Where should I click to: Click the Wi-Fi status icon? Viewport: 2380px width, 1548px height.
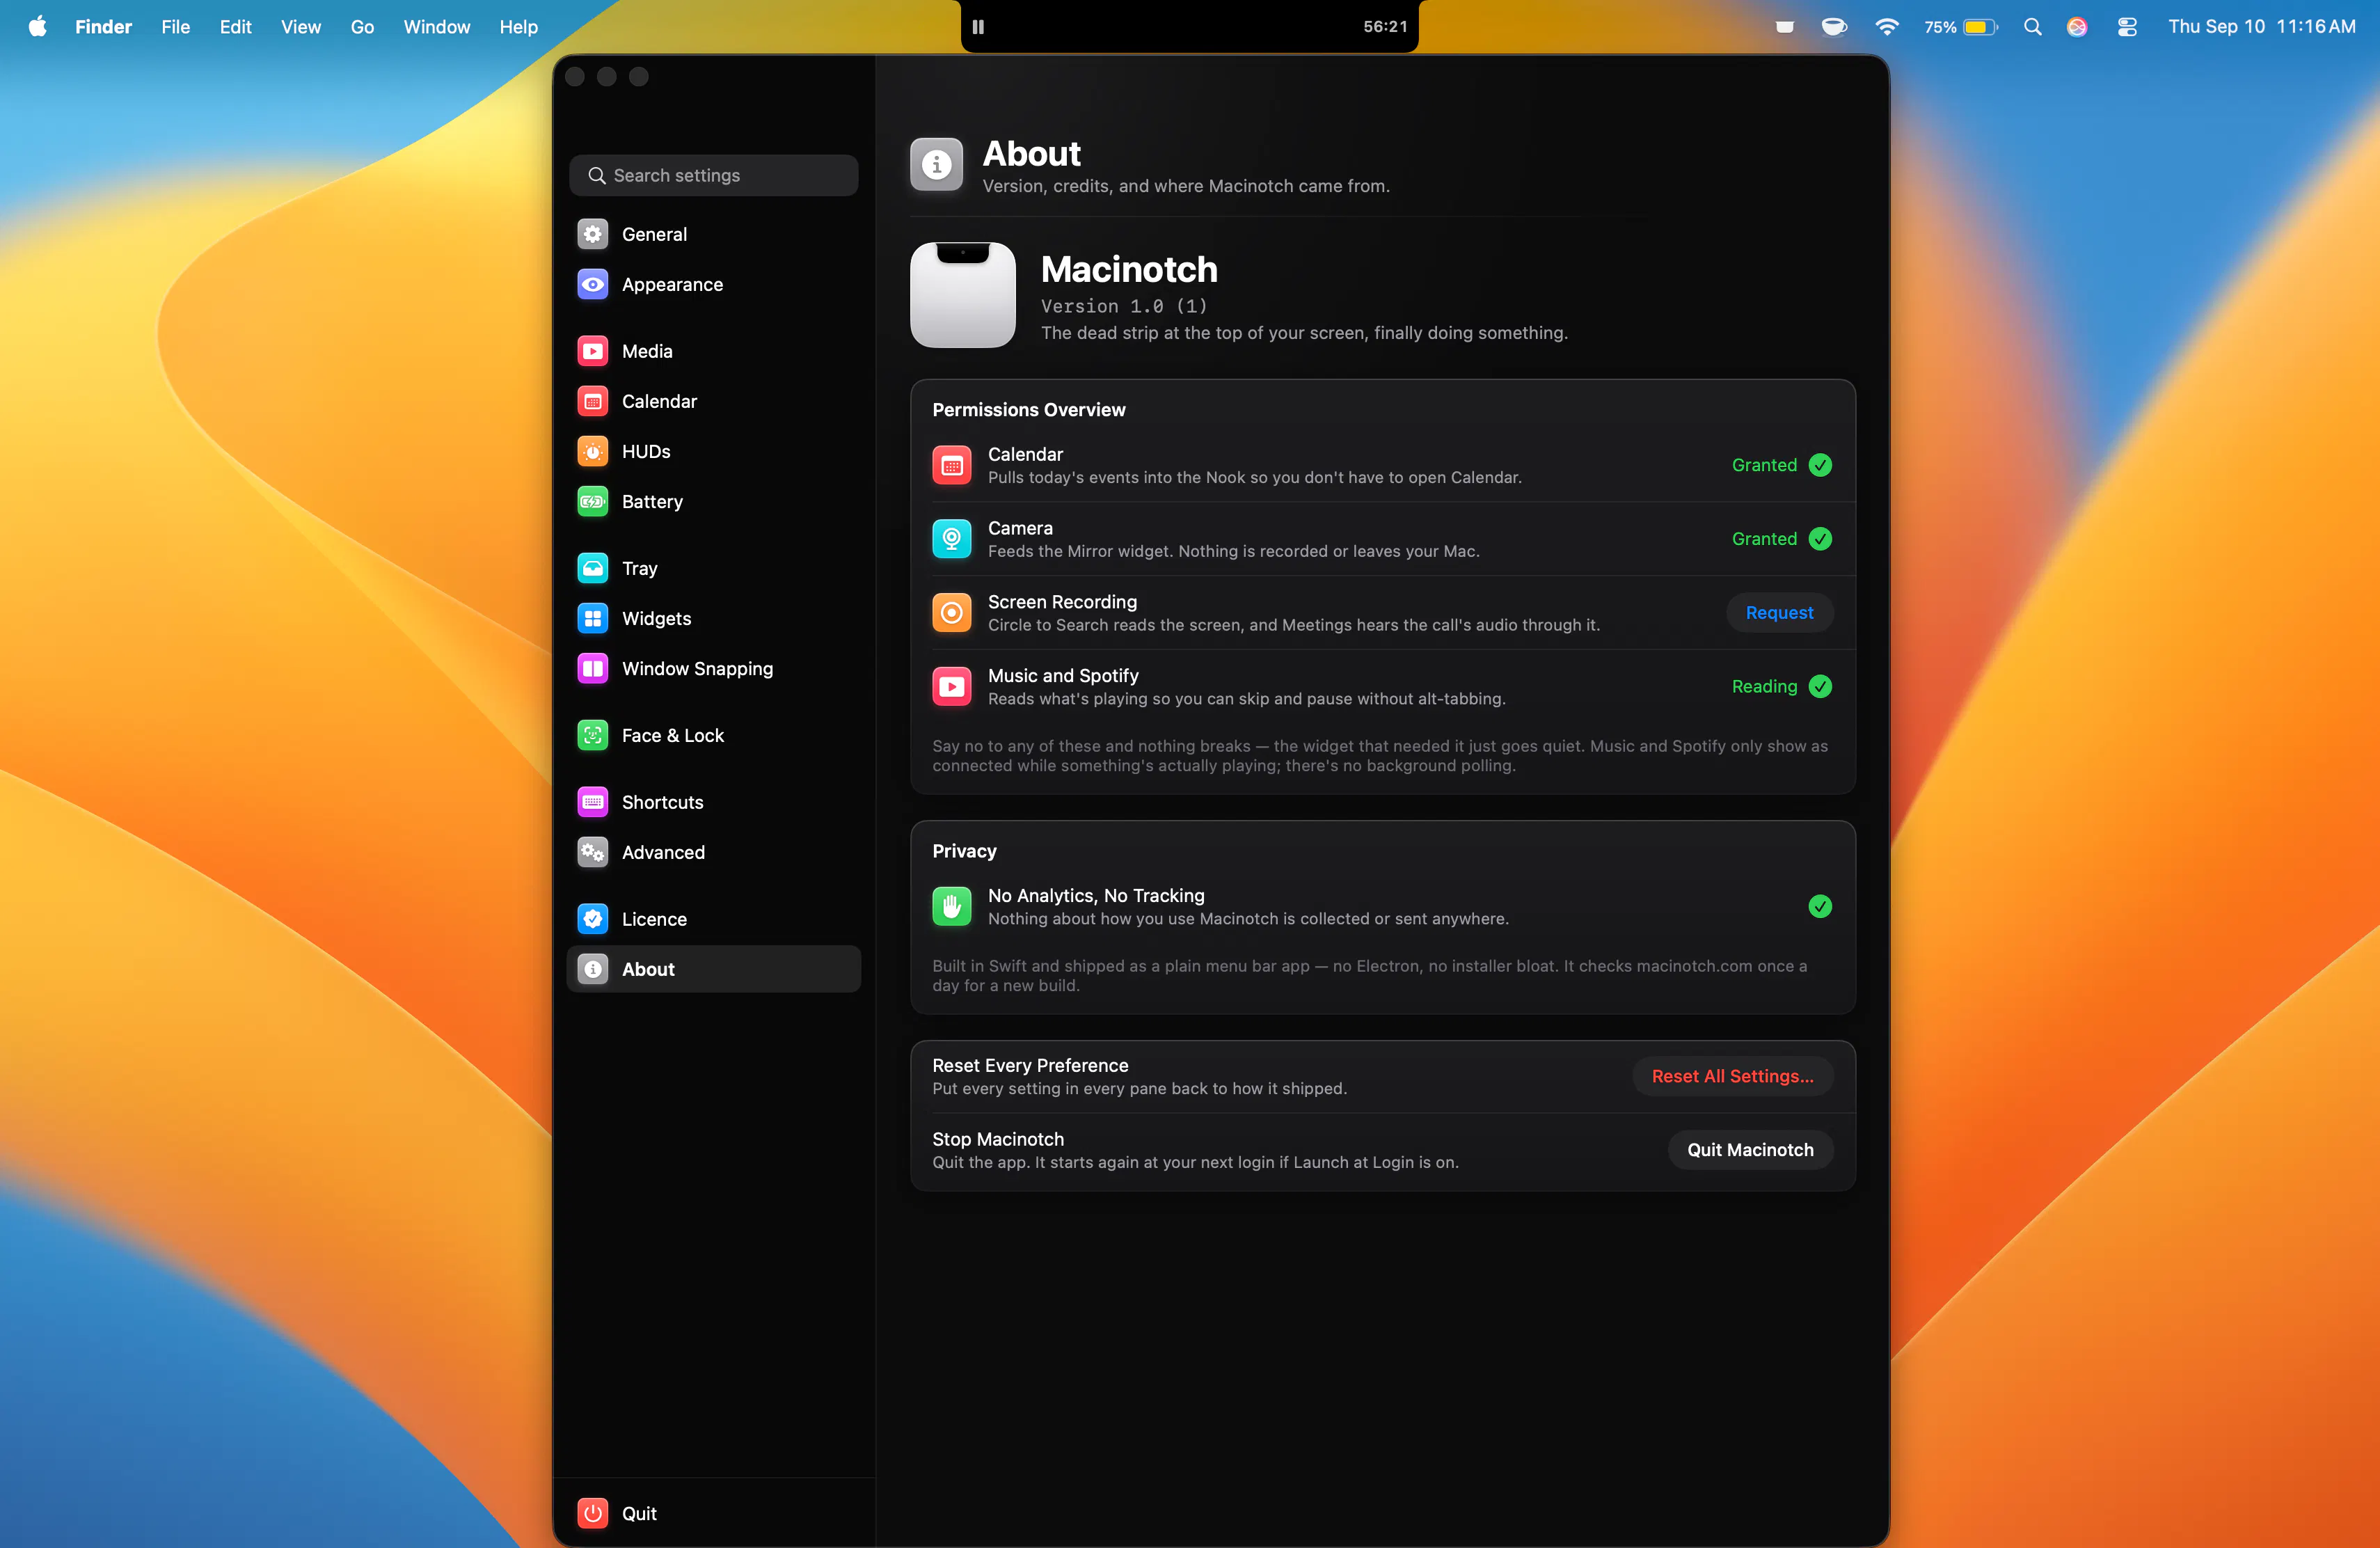(x=1887, y=27)
